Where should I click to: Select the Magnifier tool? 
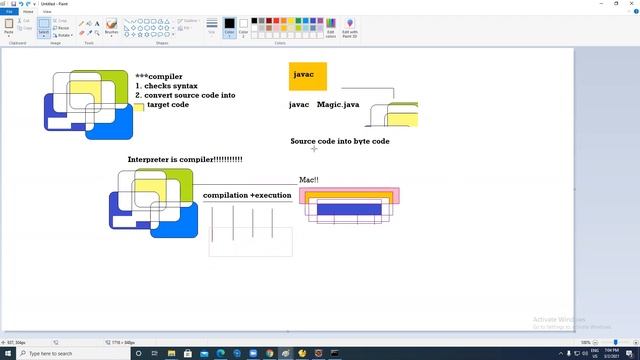coord(97,32)
